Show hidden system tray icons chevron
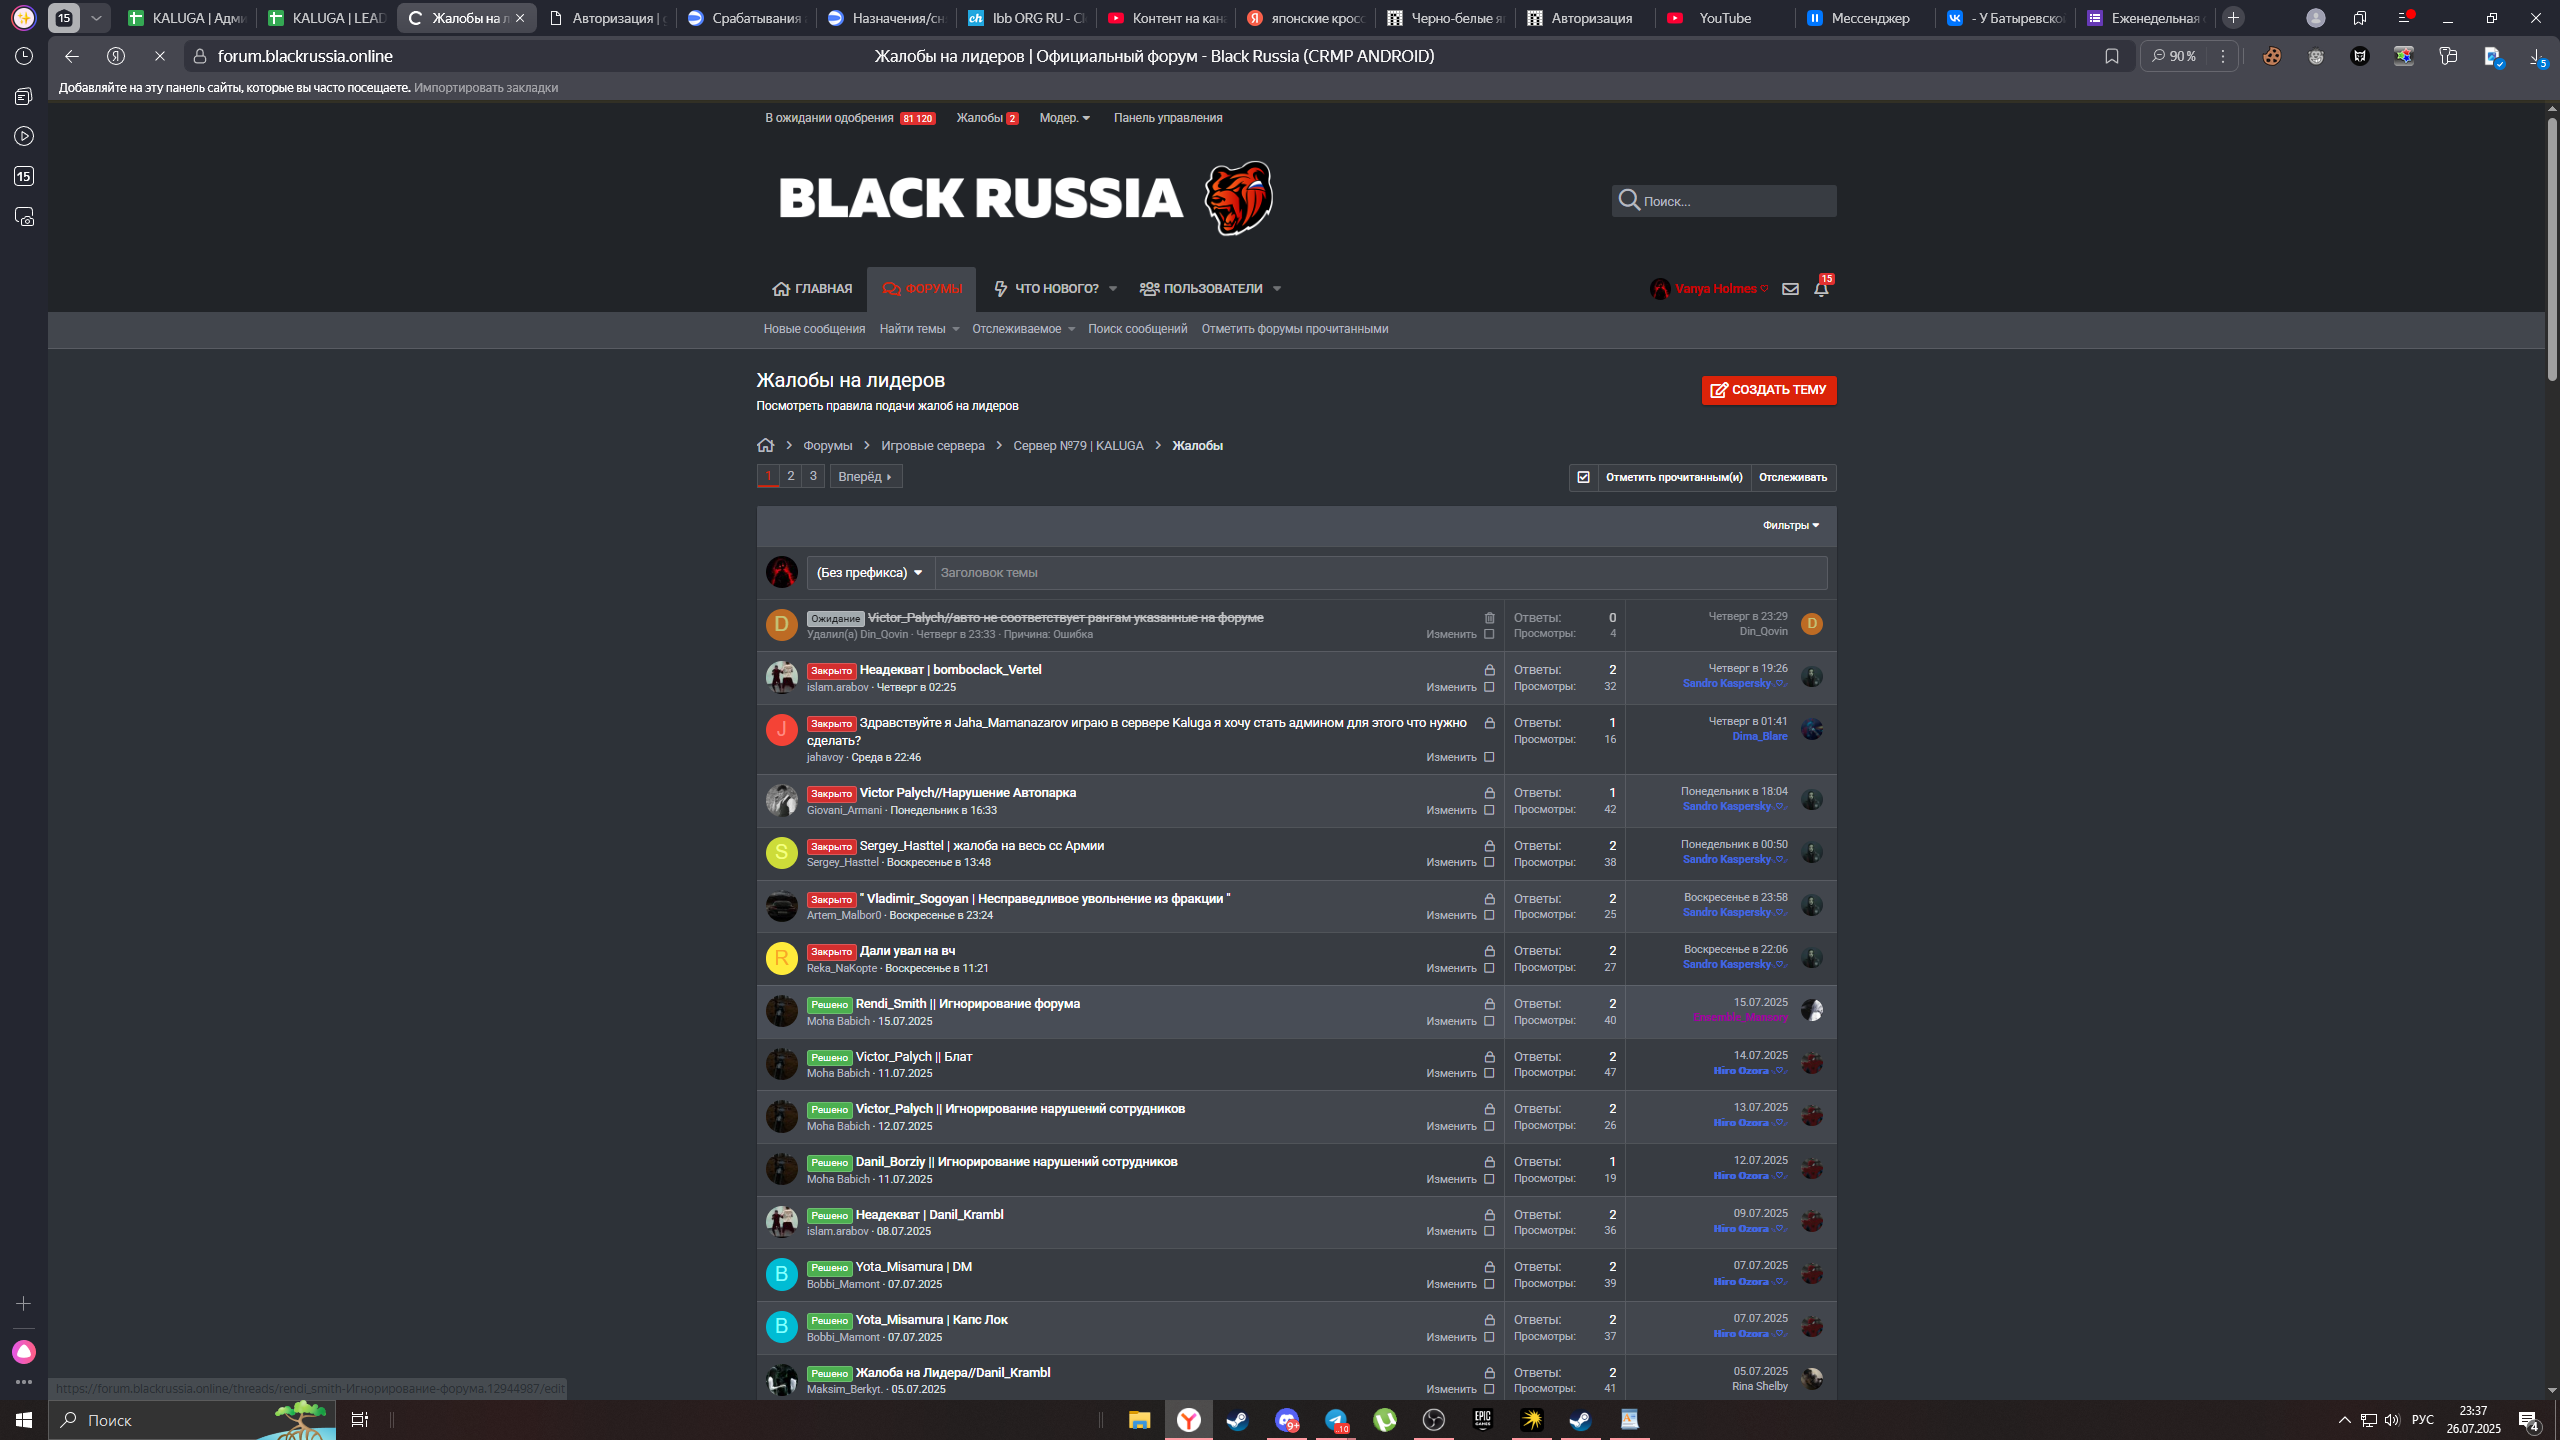Viewport: 2560px width, 1440px height. click(x=2345, y=1420)
